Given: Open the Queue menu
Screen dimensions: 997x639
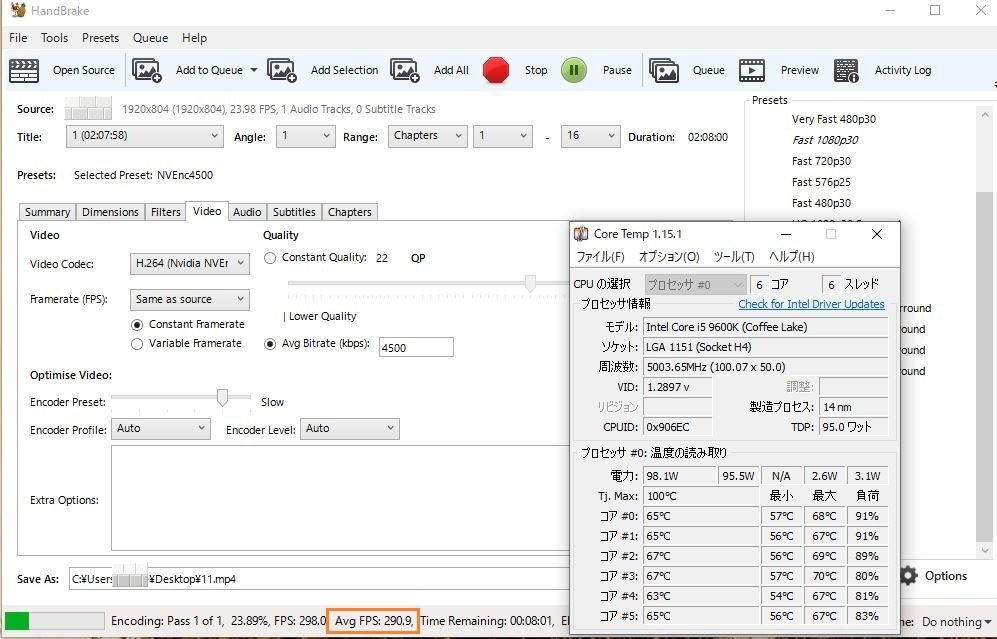Looking at the screenshot, I should (x=151, y=38).
